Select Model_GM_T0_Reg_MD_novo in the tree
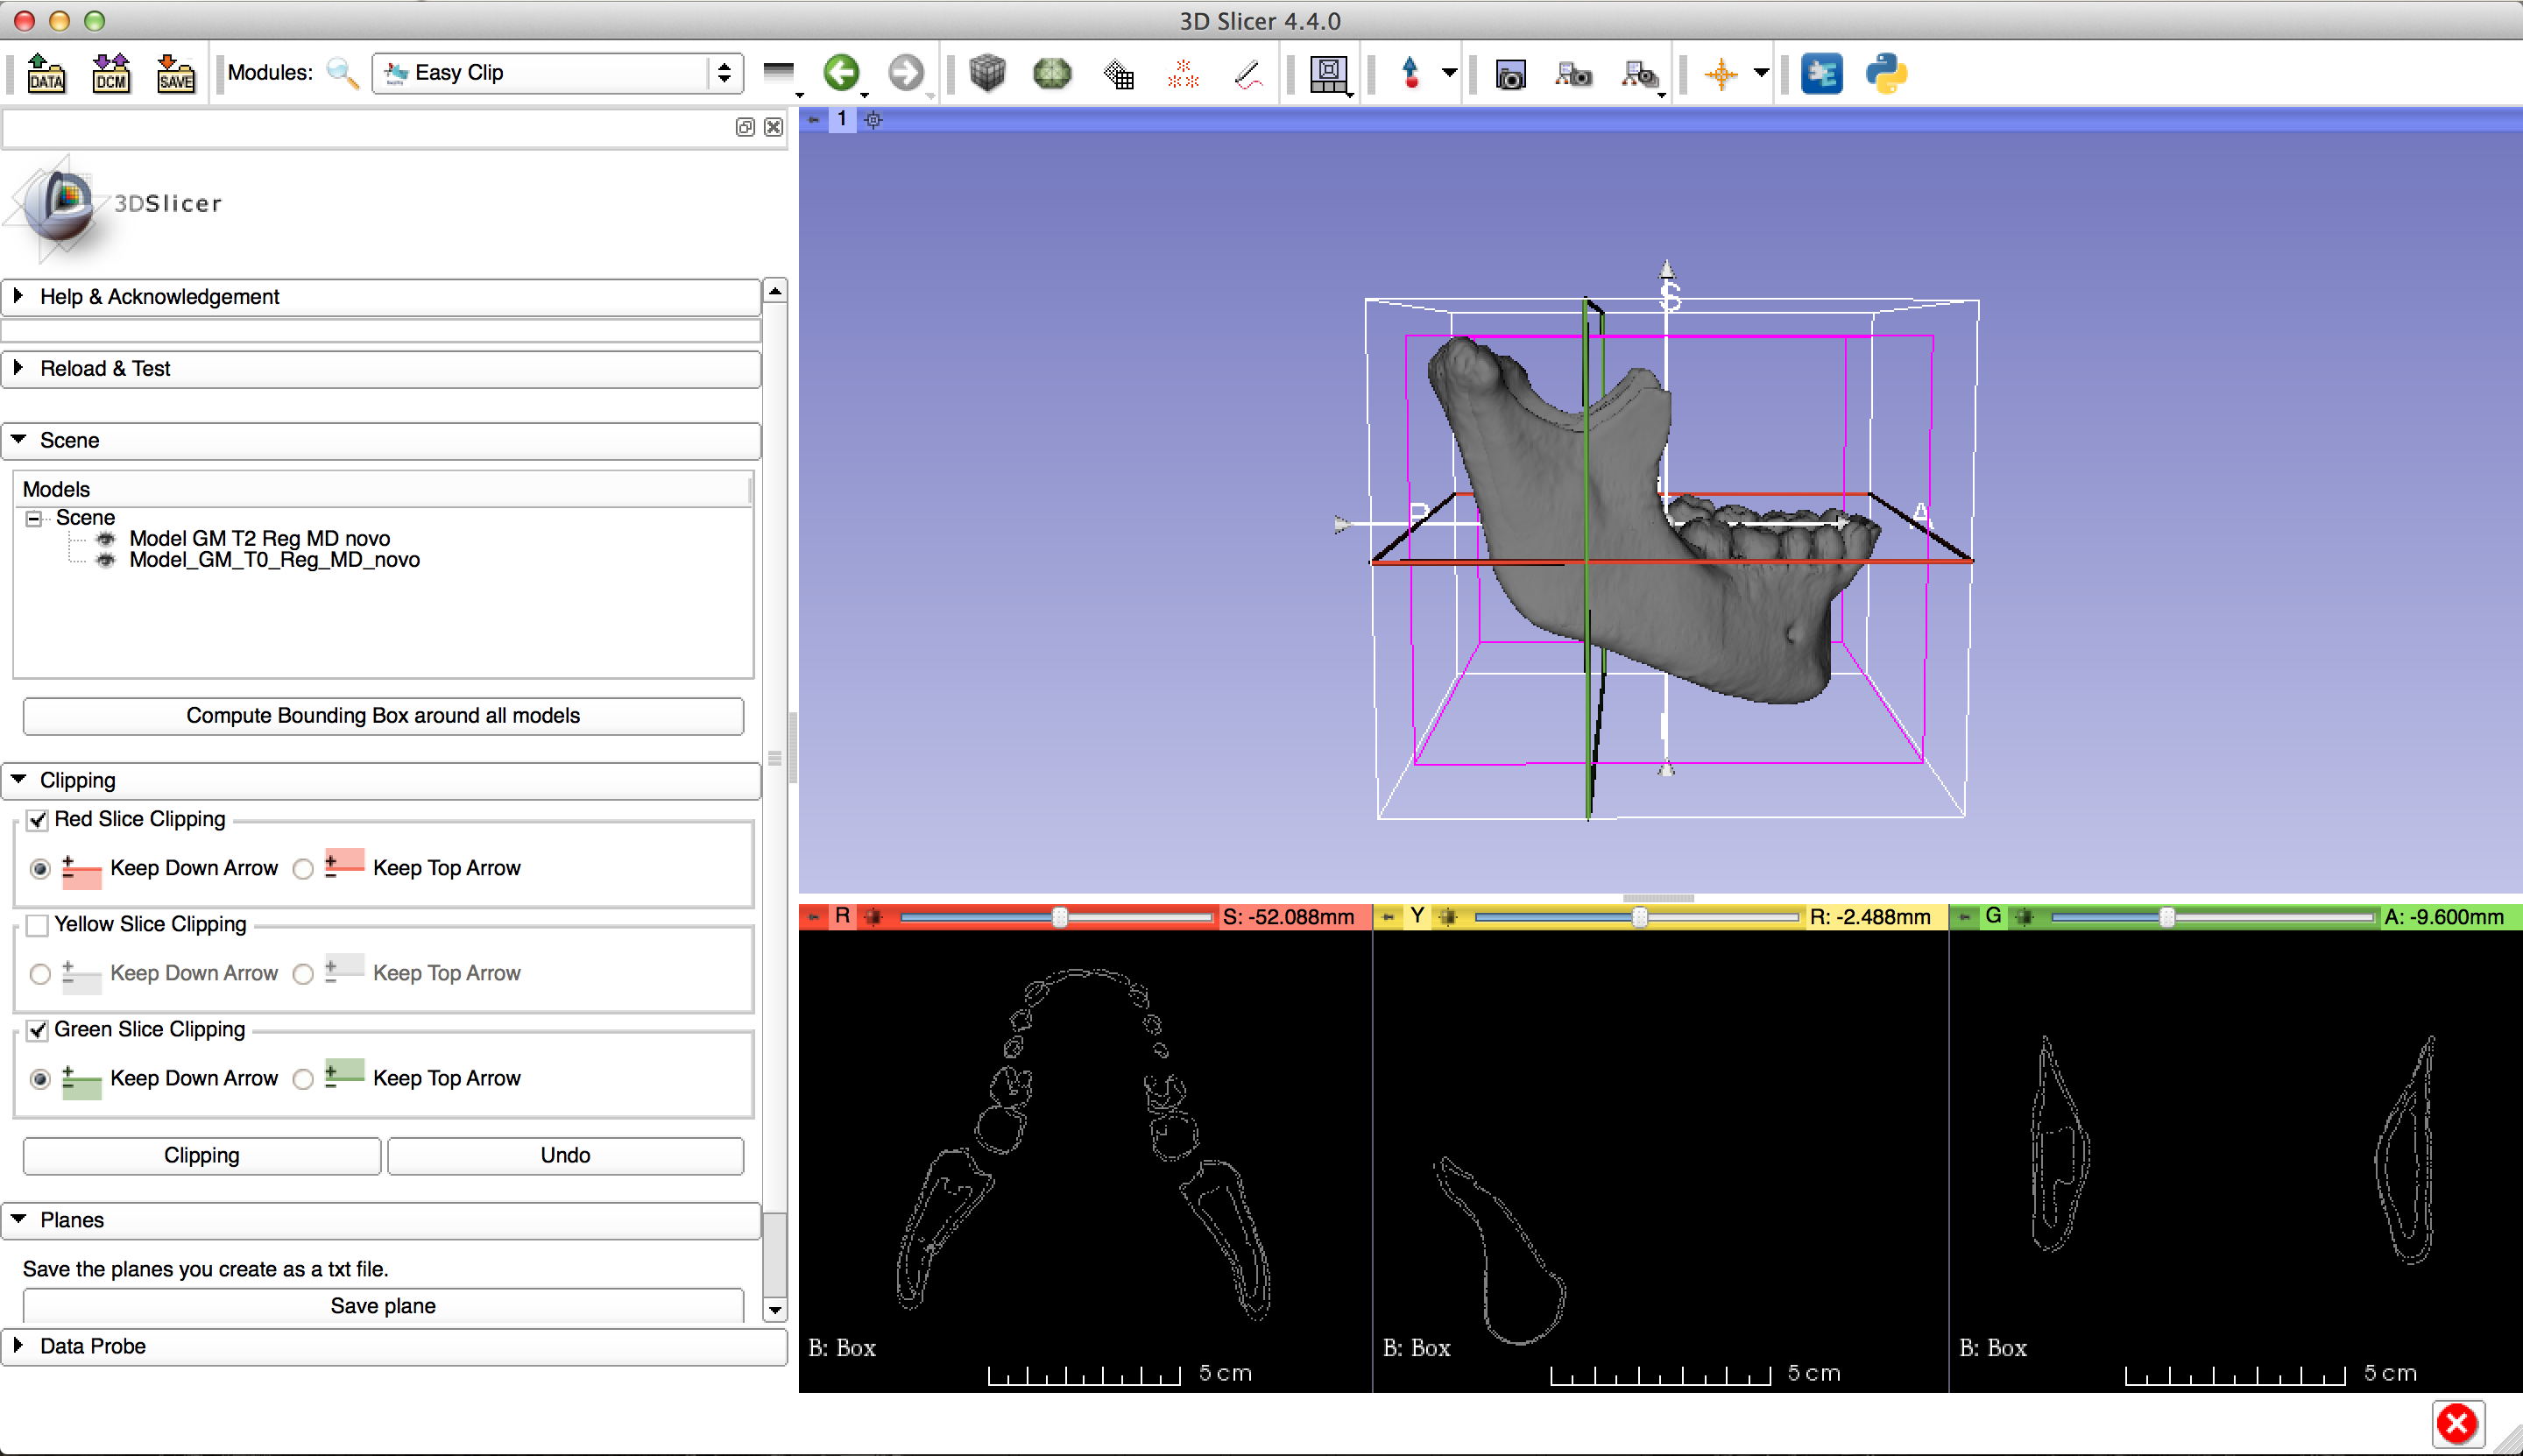 click(274, 560)
